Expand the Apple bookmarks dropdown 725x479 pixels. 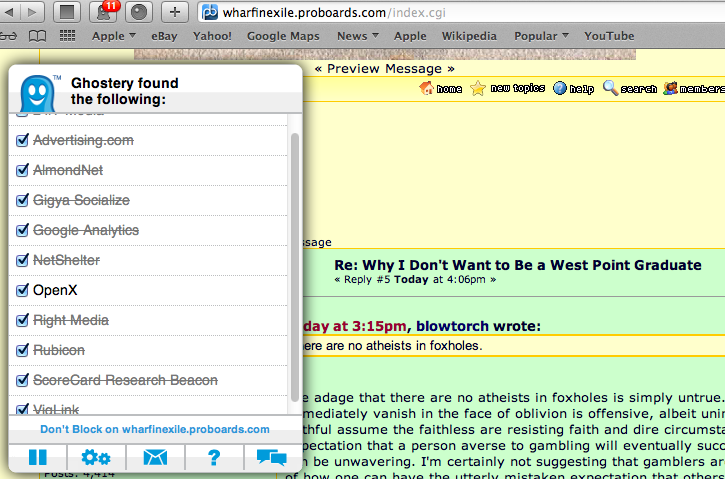(x=114, y=36)
